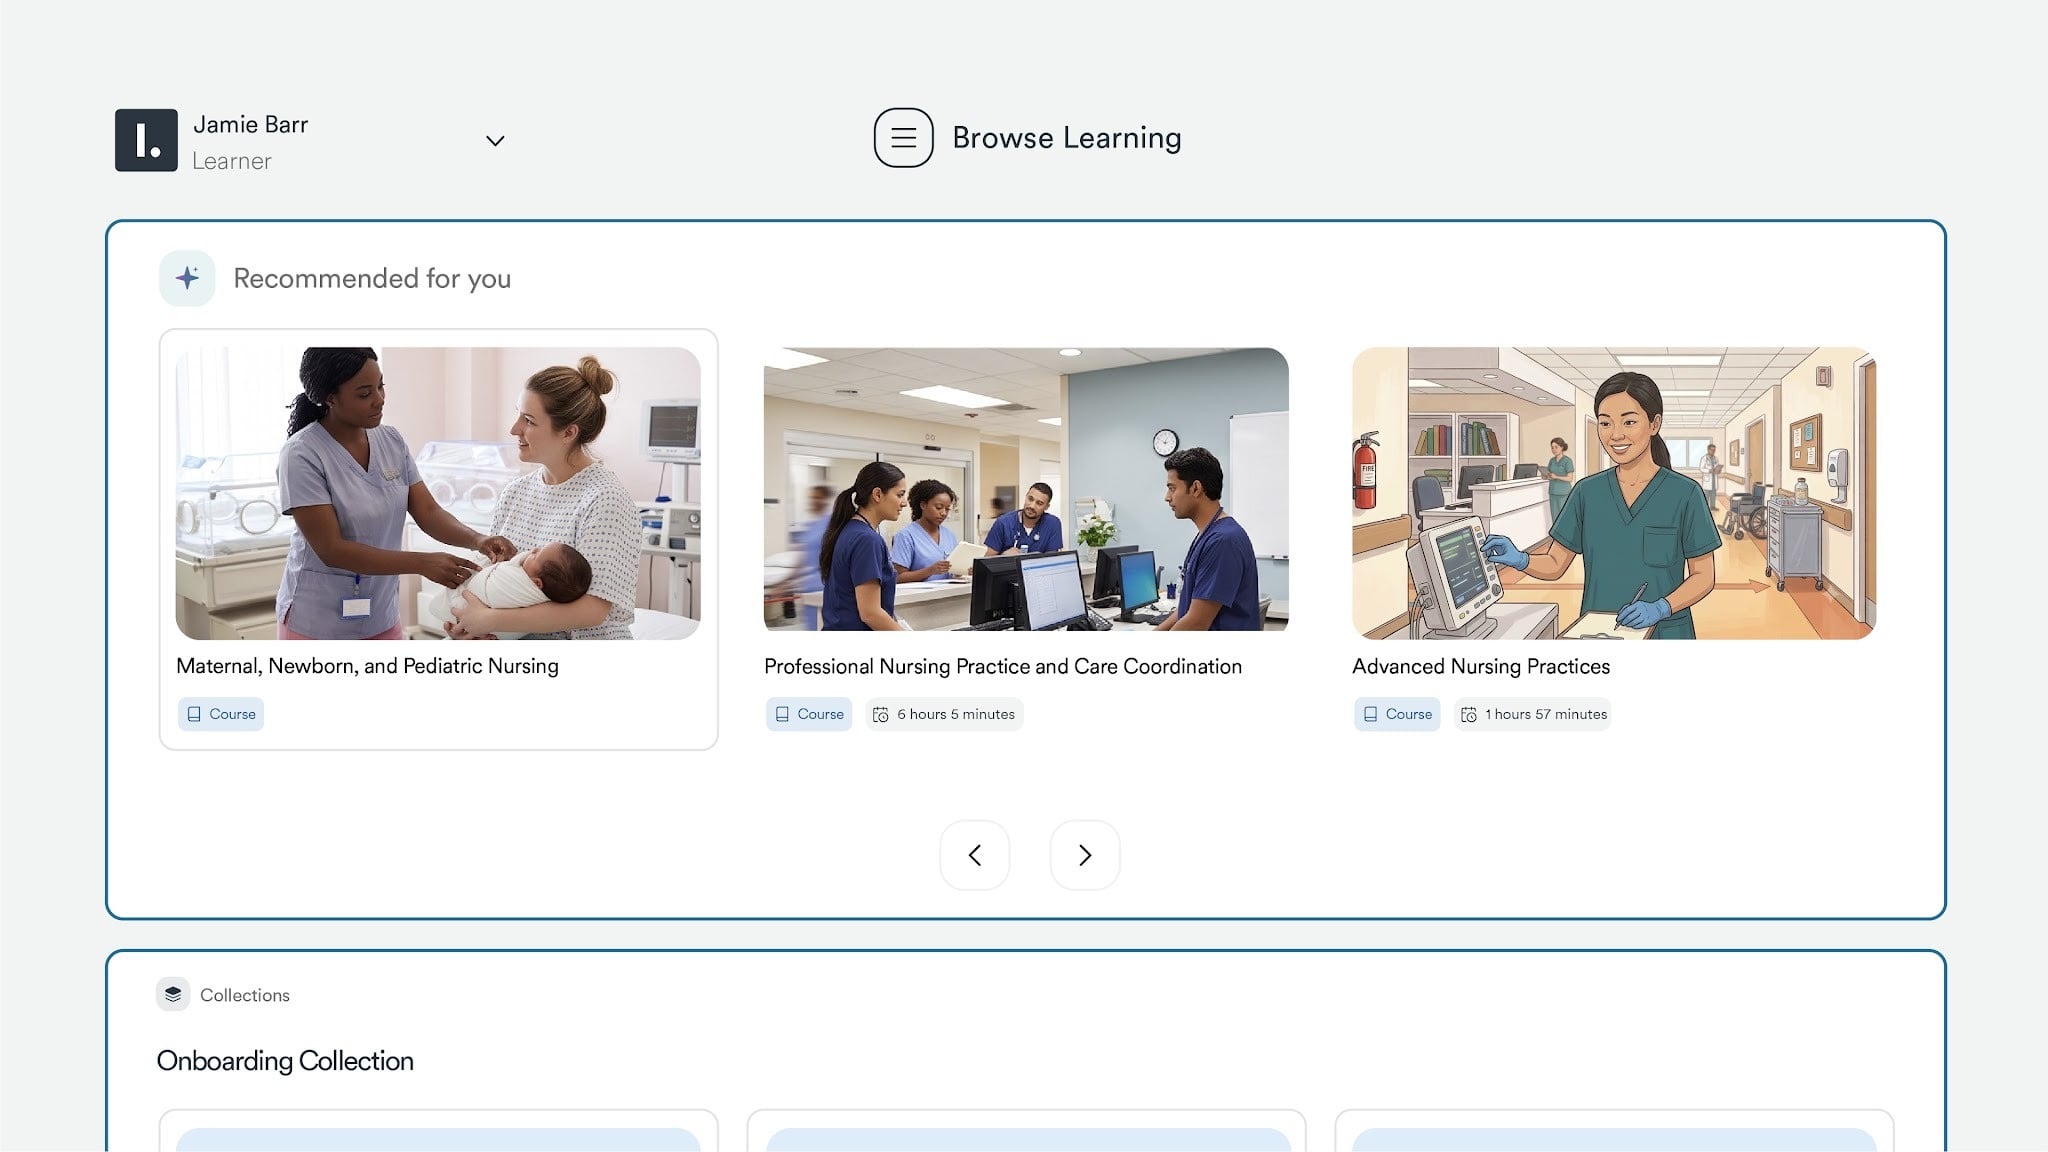Click the Professional Nursing Practice and Care Coordination title

(x=1003, y=666)
